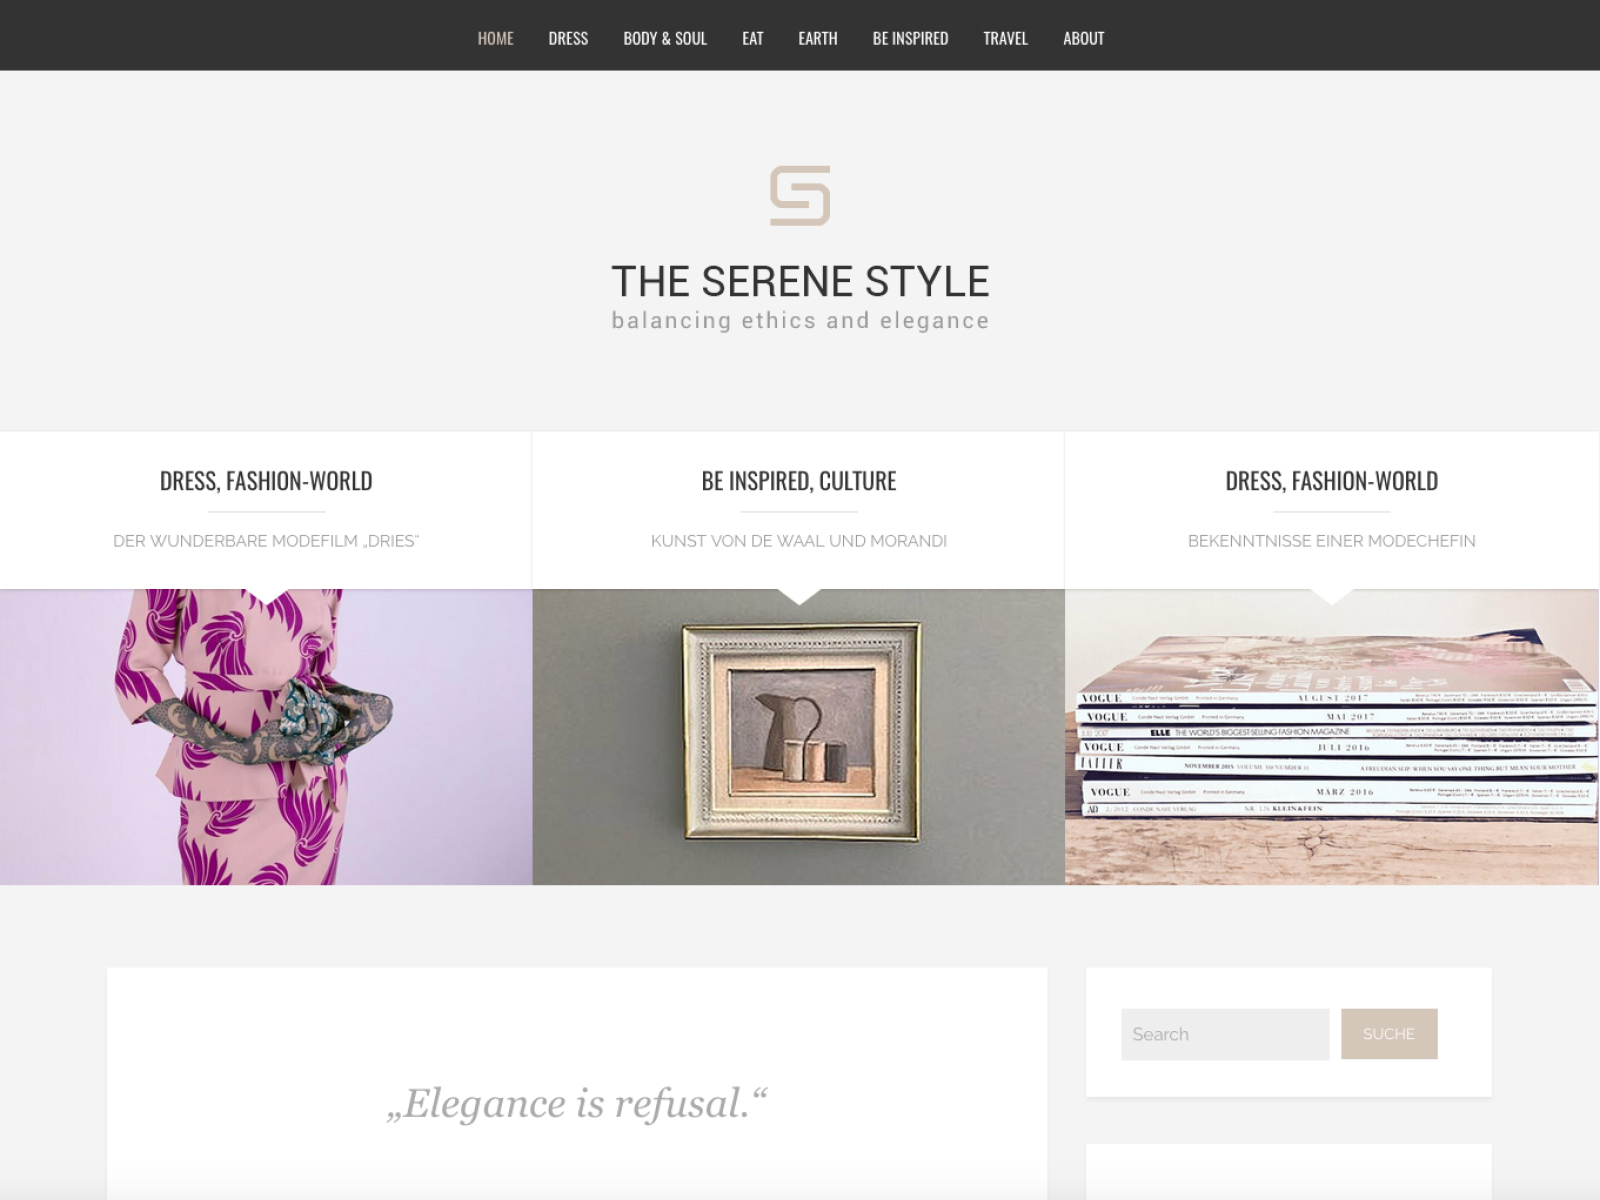Image resolution: width=1600 pixels, height=1200 pixels.
Task: Select EAT in the navigation bar
Action: tap(753, 38)
